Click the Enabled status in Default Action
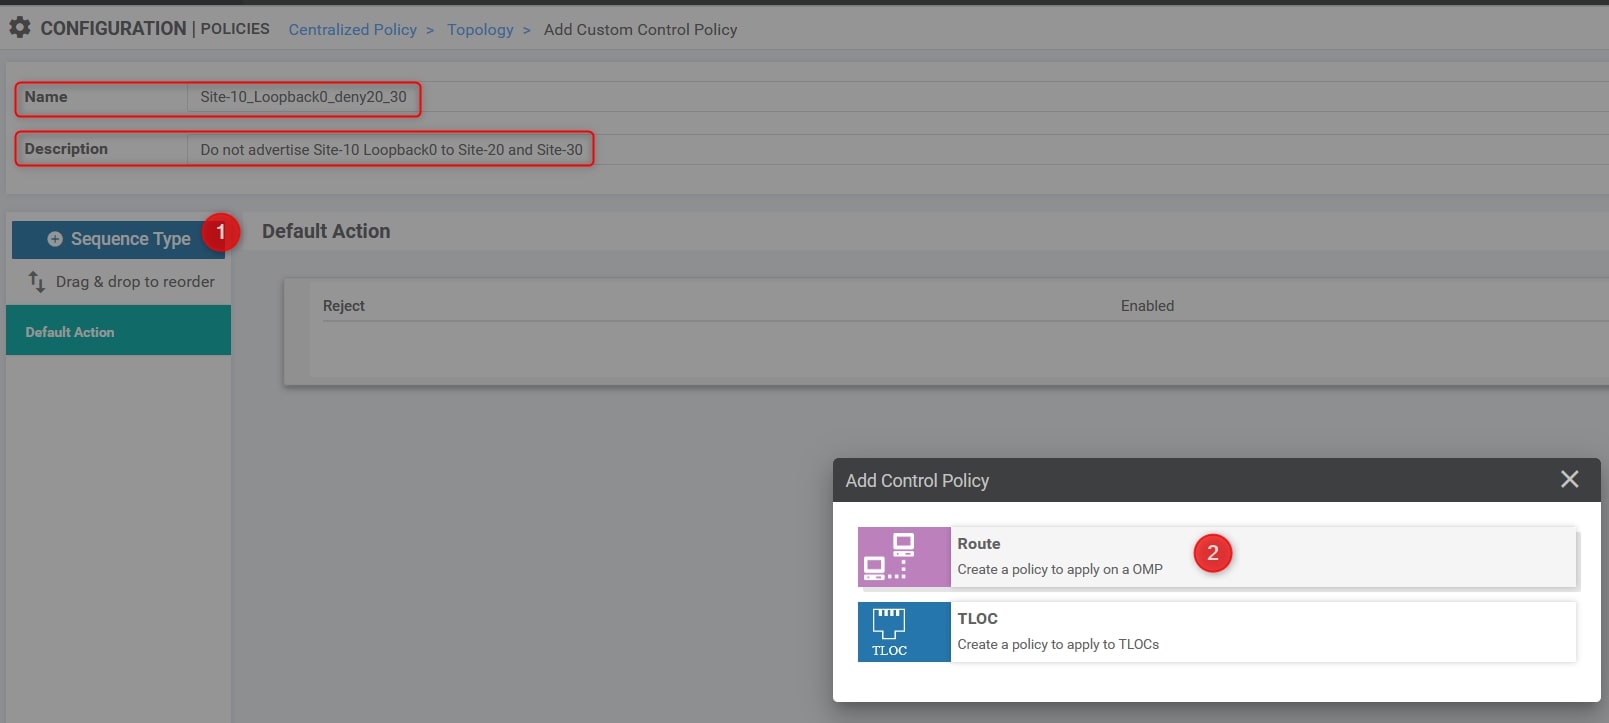The width and height of the screenshot is (1609, 723). pyautogui.click(x=1147, y=306)
